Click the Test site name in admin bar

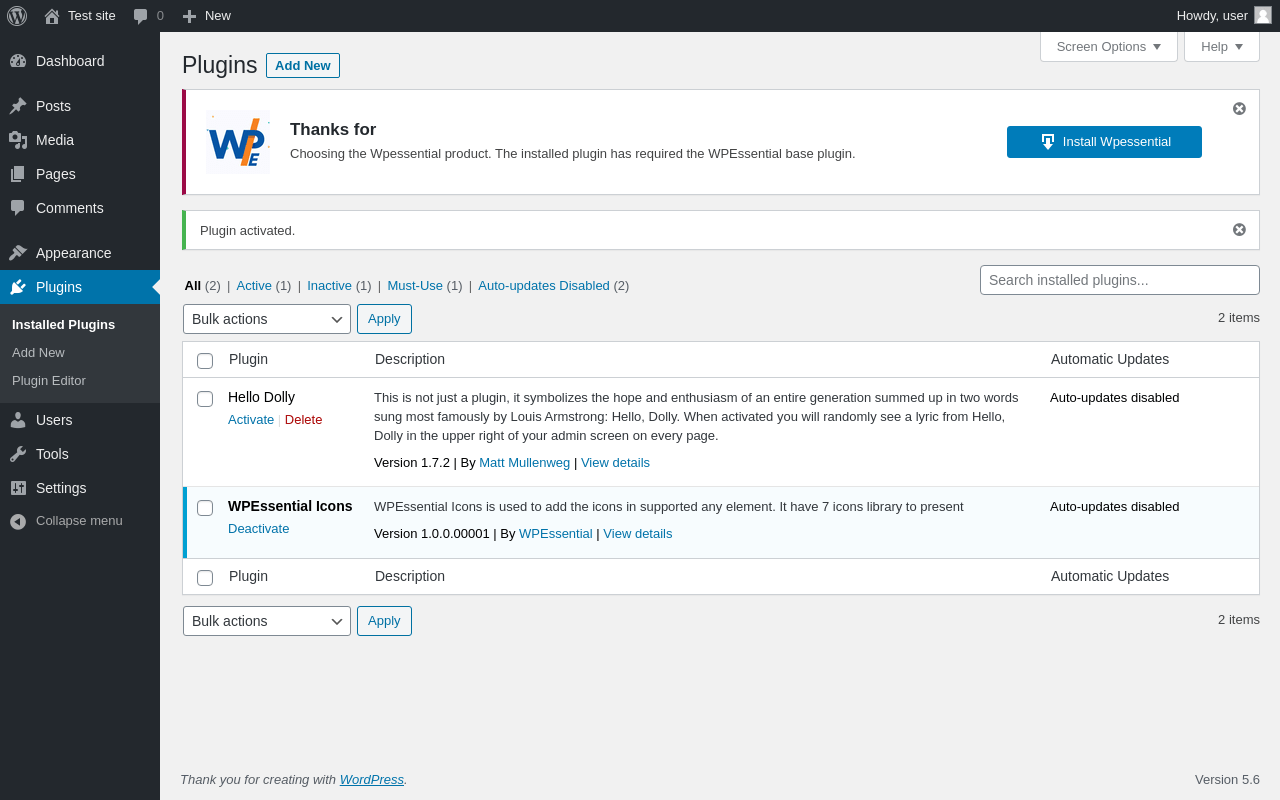tap(92, 16)
